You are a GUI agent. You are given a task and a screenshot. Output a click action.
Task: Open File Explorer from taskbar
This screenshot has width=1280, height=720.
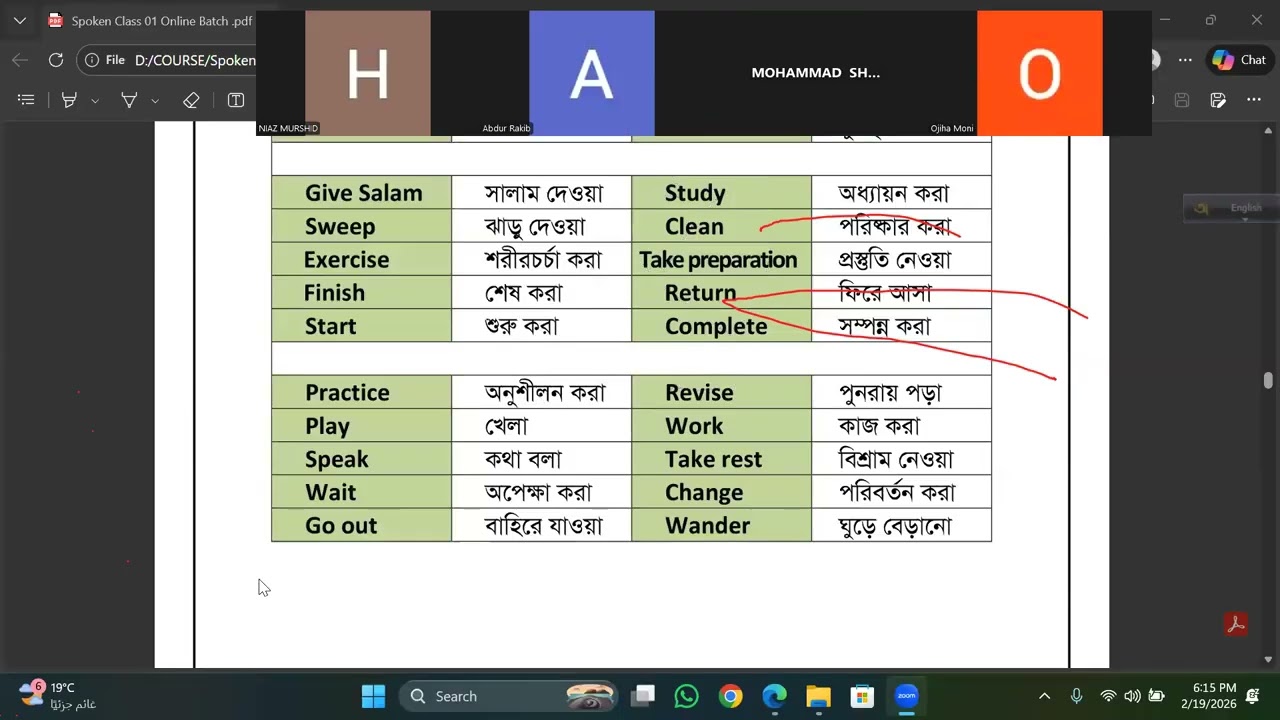[x=819, y=696]
